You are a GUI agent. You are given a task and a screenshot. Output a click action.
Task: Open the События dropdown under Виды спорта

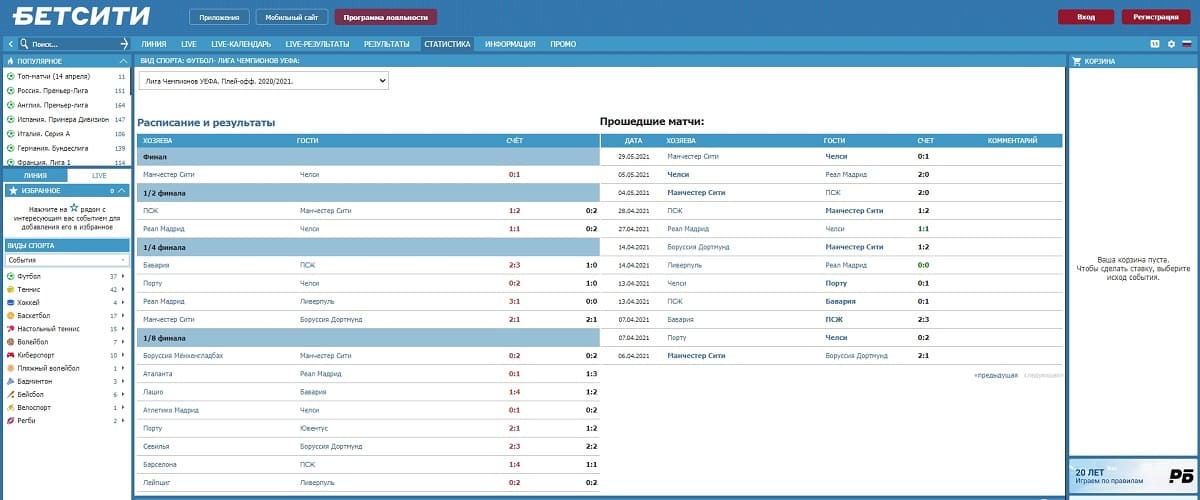66,260
